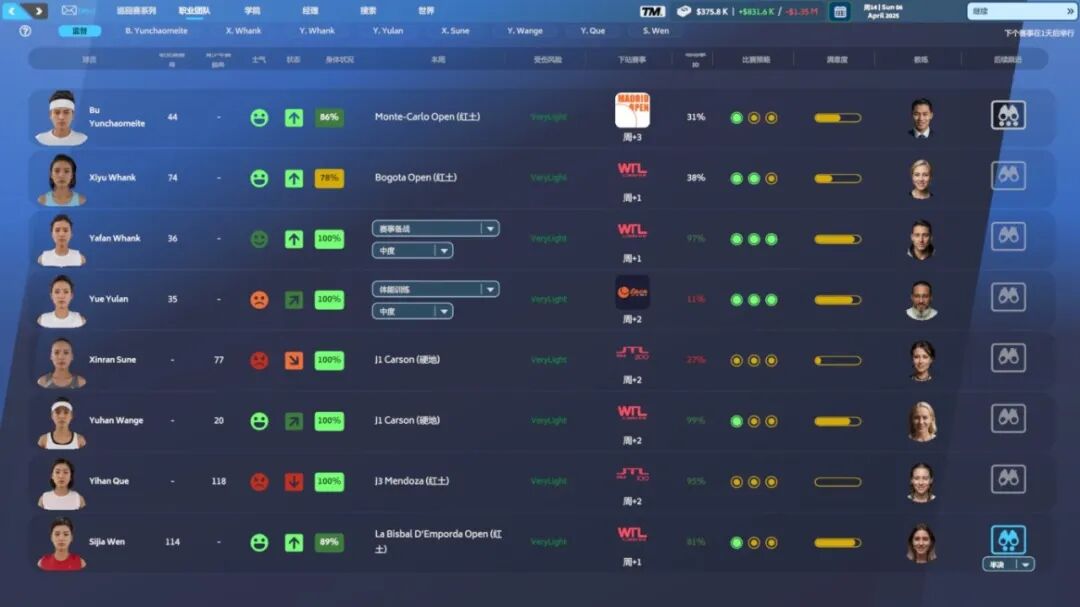
Task: Switch to the 学院 menu tab
Action: click(x=252, y=11)
